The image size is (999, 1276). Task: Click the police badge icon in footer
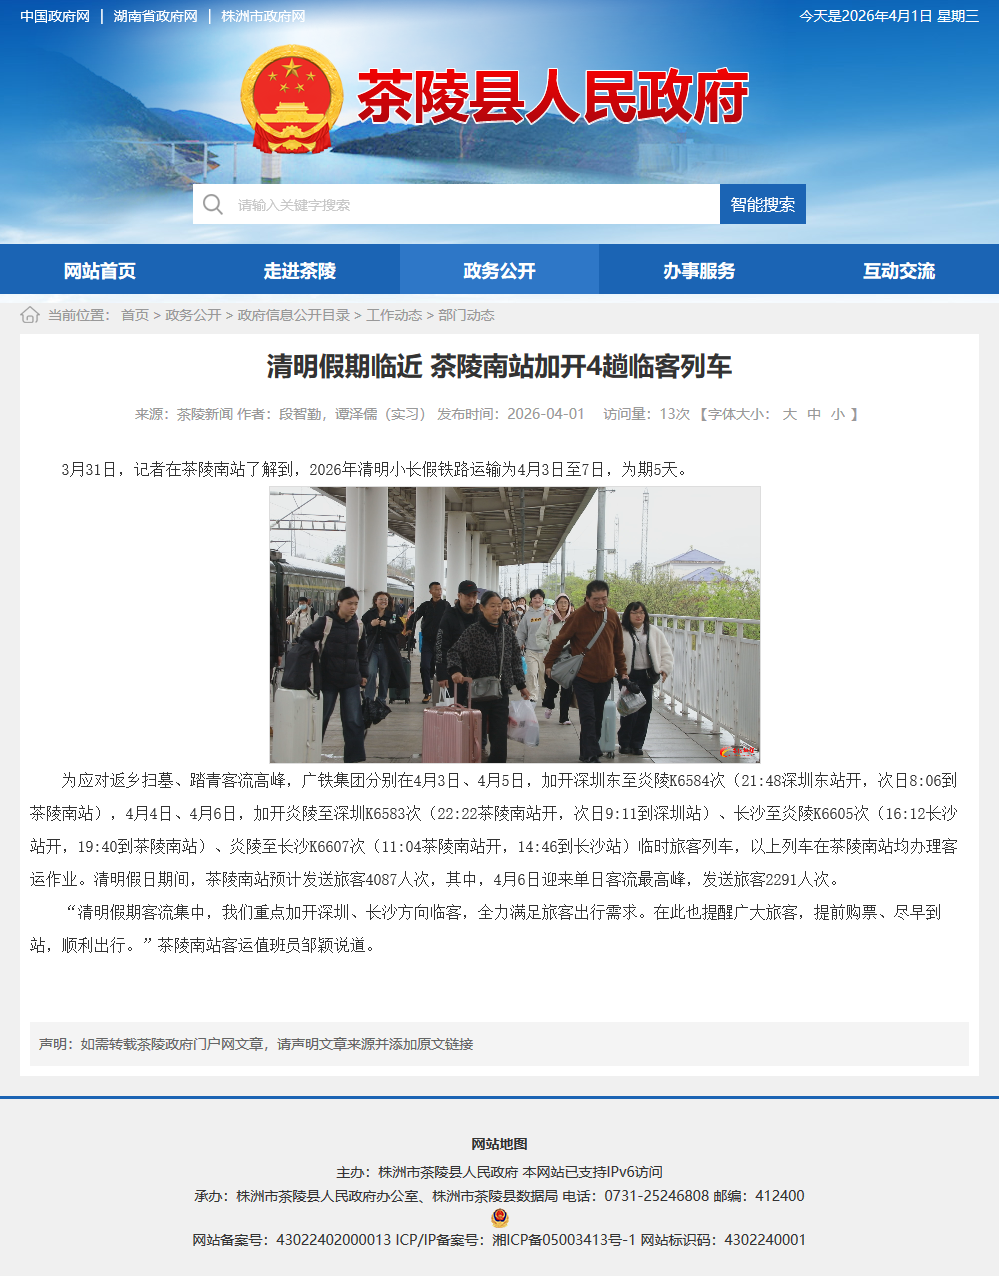[500, 1218]
